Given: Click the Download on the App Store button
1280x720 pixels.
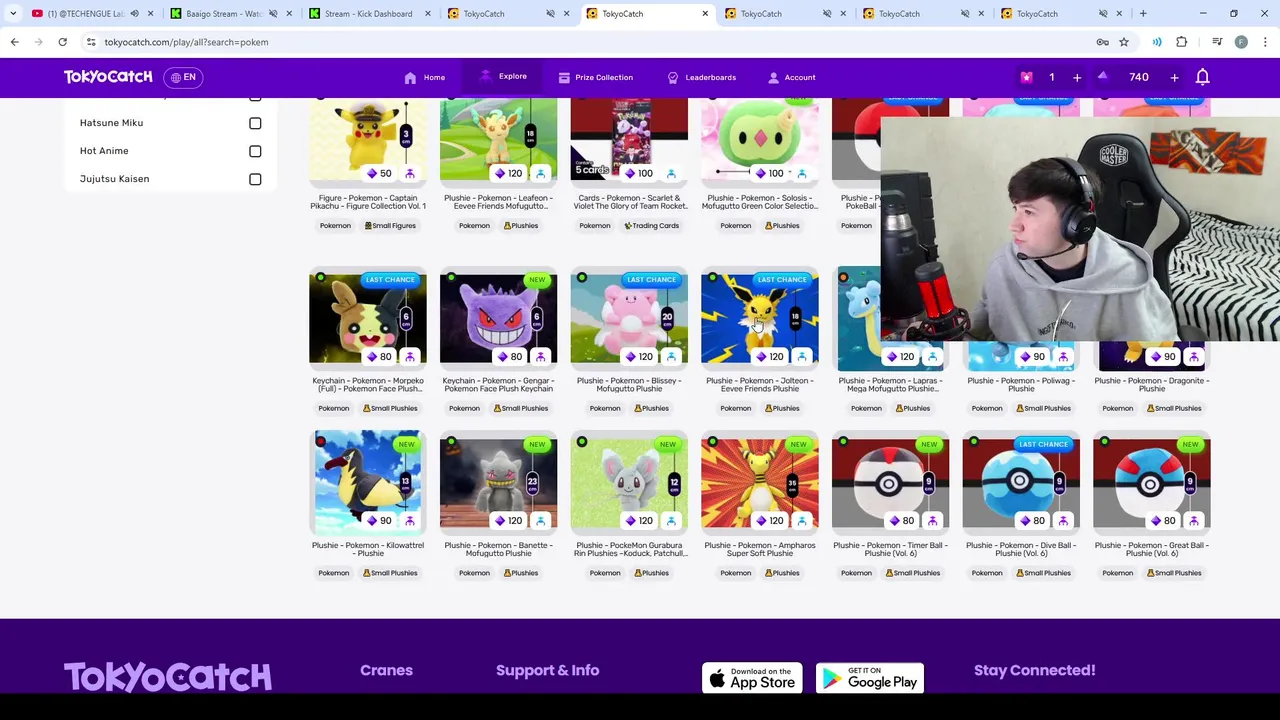Looking at the screenshot, I should tap(752, 678).
